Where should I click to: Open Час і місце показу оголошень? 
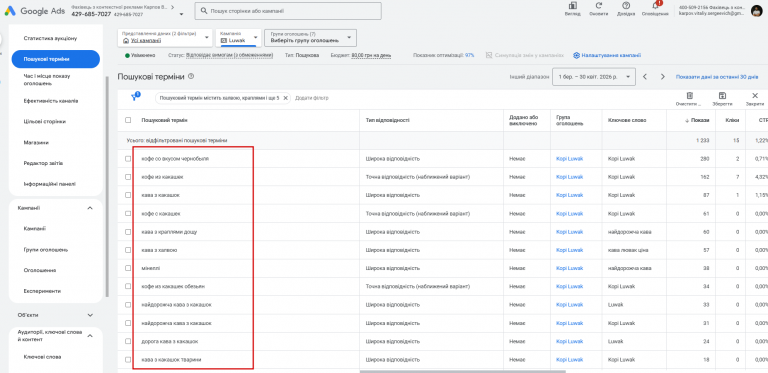[x=47, y=80]
